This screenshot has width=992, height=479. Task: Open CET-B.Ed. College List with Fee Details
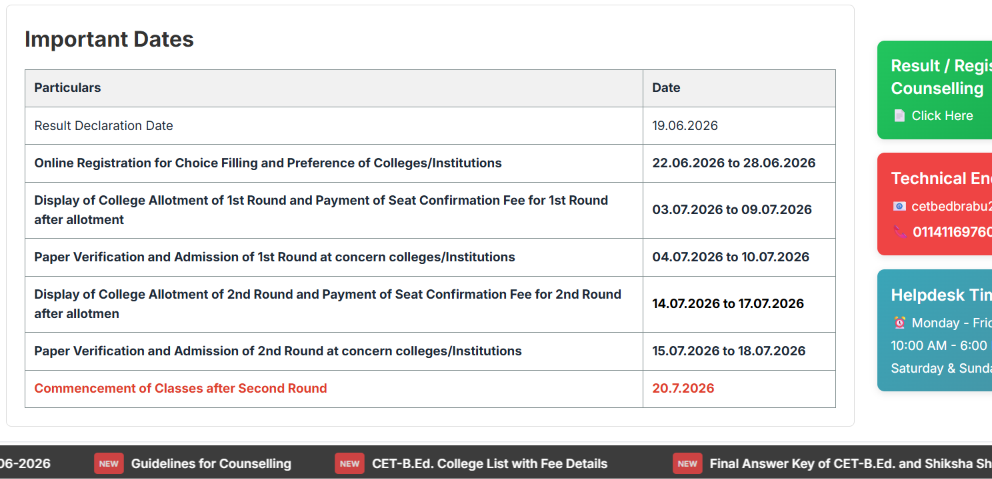point(490,464)
